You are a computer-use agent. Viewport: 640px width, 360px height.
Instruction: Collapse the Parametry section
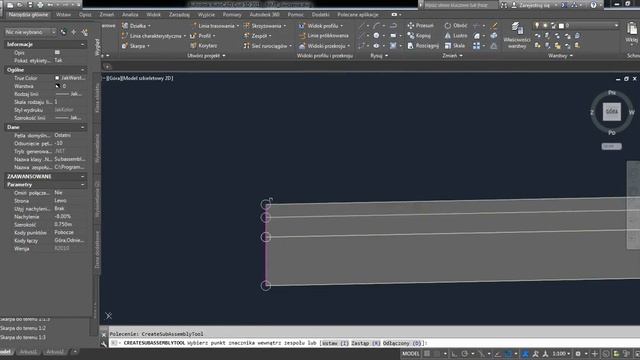click(x=82, y=185)
